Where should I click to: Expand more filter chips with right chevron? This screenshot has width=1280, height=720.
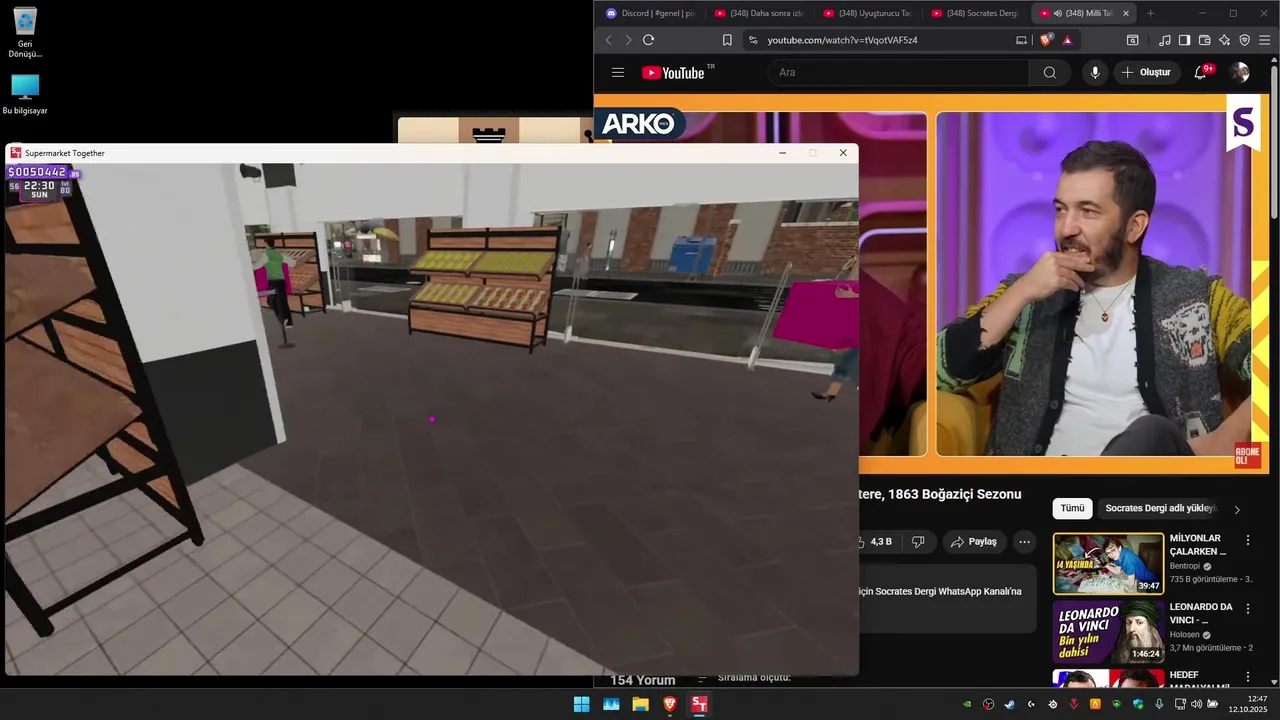coord(1237,509)
